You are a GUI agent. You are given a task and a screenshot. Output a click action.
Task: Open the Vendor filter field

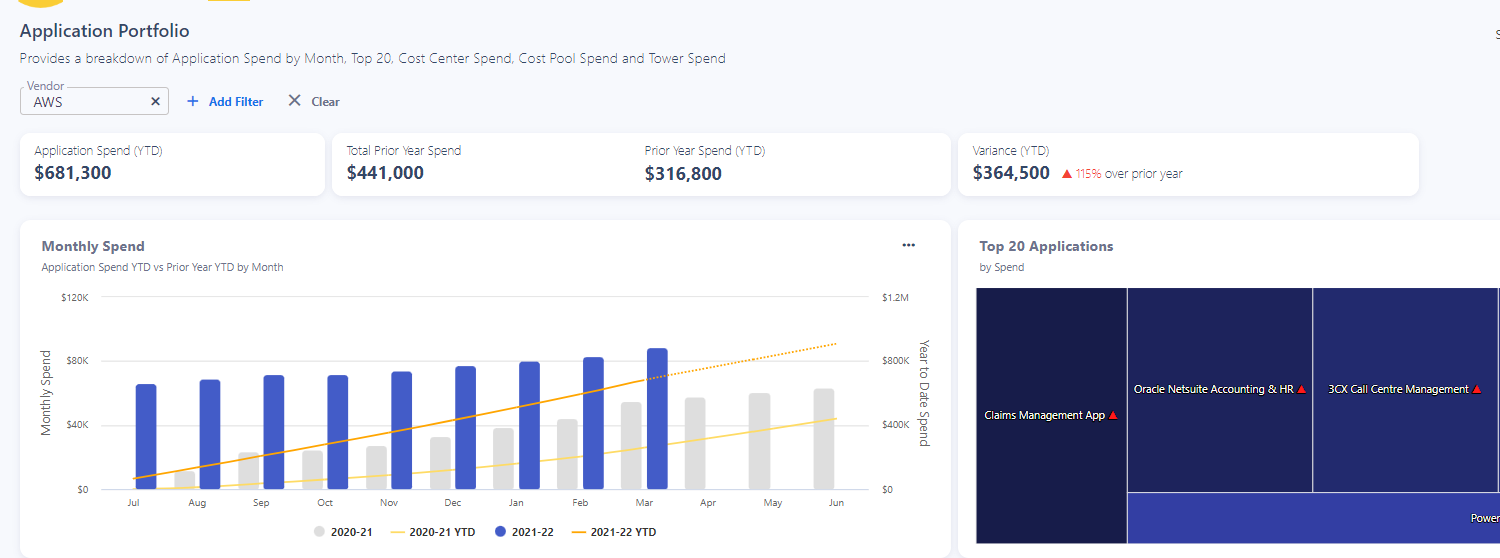point(85,101)
